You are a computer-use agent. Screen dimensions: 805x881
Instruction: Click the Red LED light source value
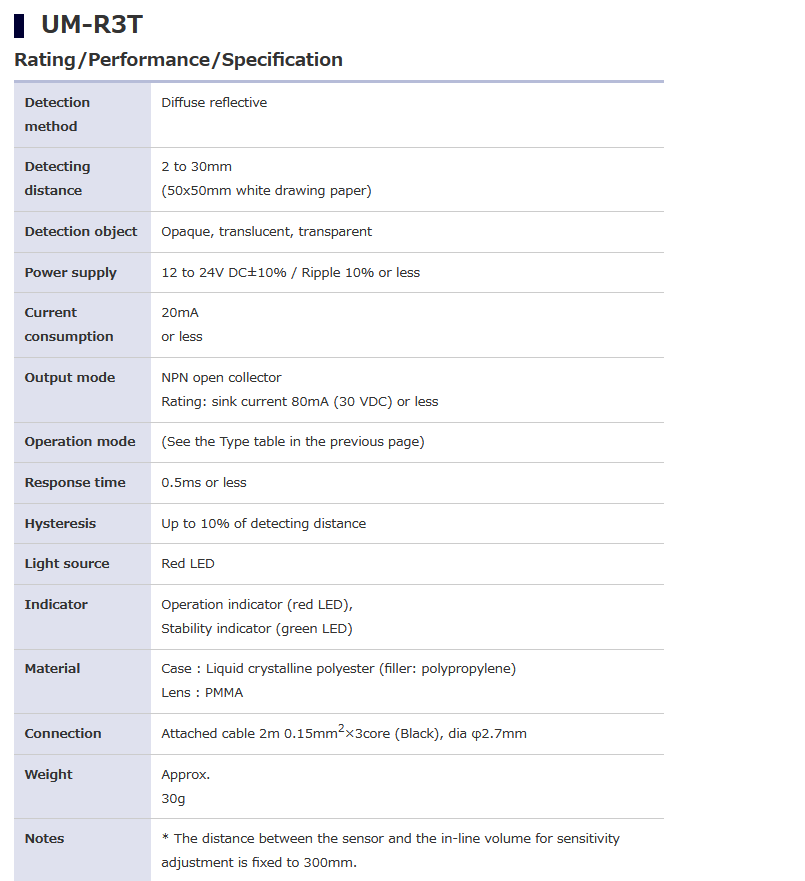coord(188,563)
